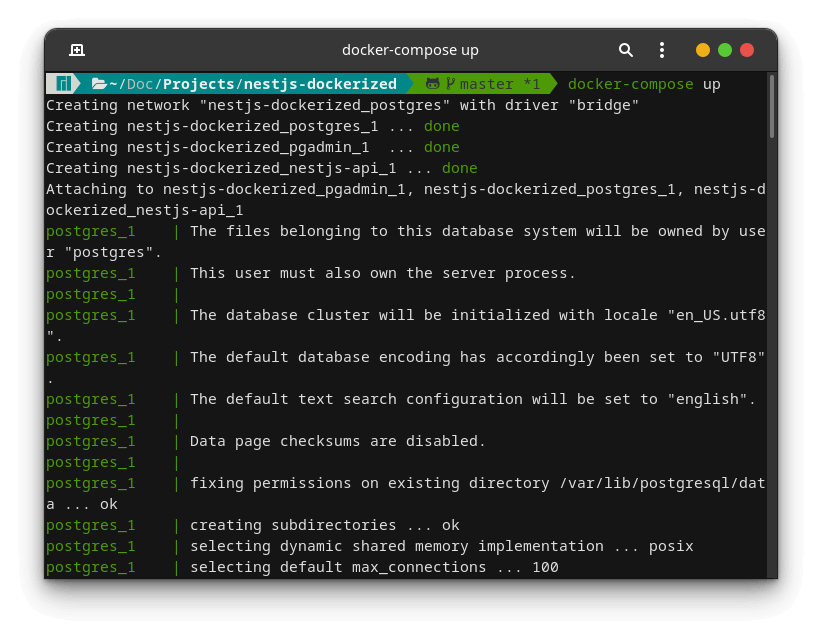The image size is (822, 639).
Task: Open terminal search with magnifier icon
Action: 625,50
